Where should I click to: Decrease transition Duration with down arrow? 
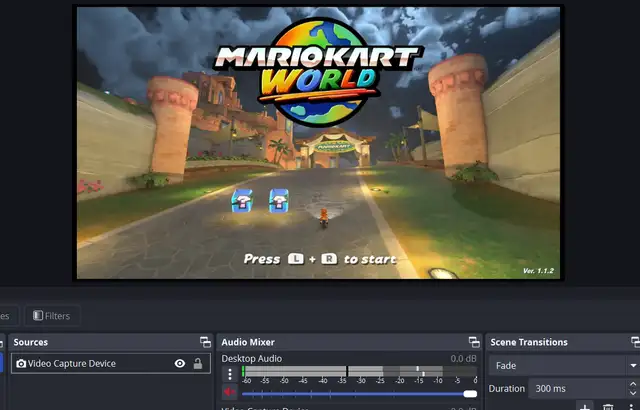tap(633, 393)
